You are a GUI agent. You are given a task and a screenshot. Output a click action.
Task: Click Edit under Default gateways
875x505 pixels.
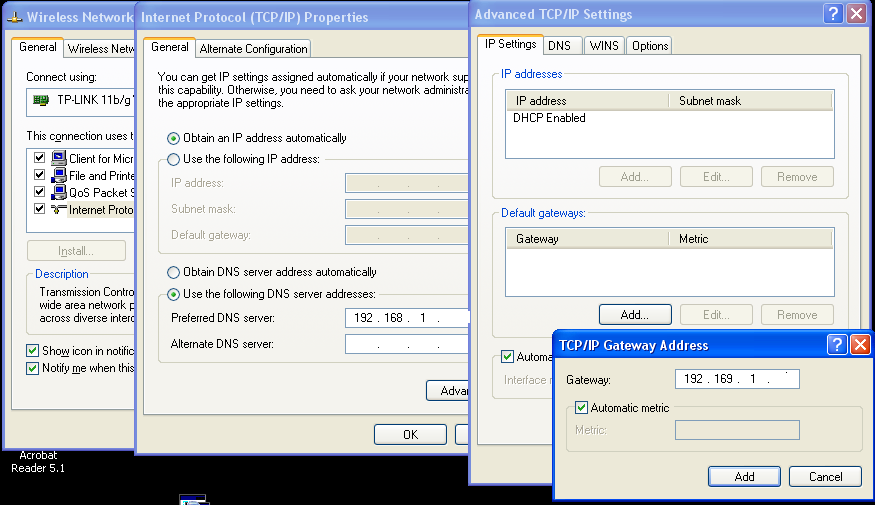click(x=716, y=315)
